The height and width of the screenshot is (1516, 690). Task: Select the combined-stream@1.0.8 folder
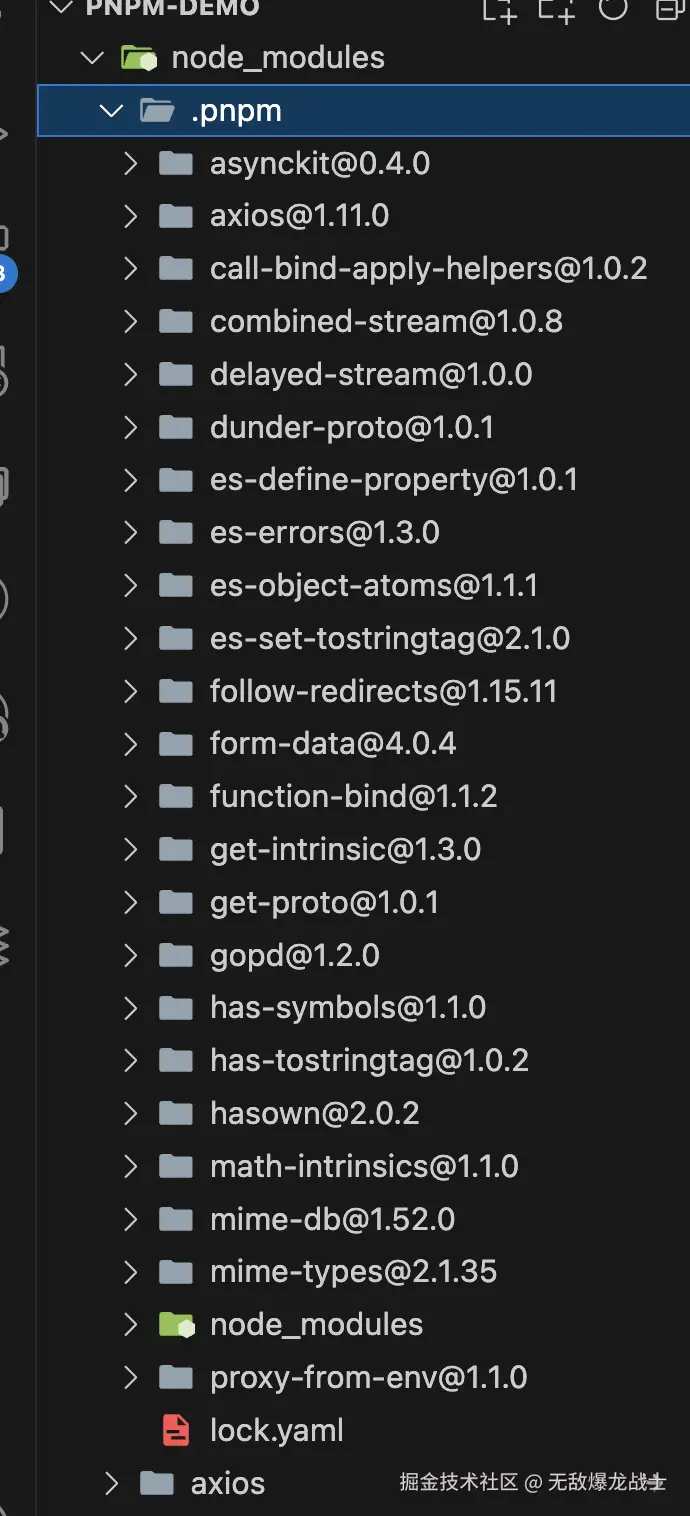click(x=386, y=322)
